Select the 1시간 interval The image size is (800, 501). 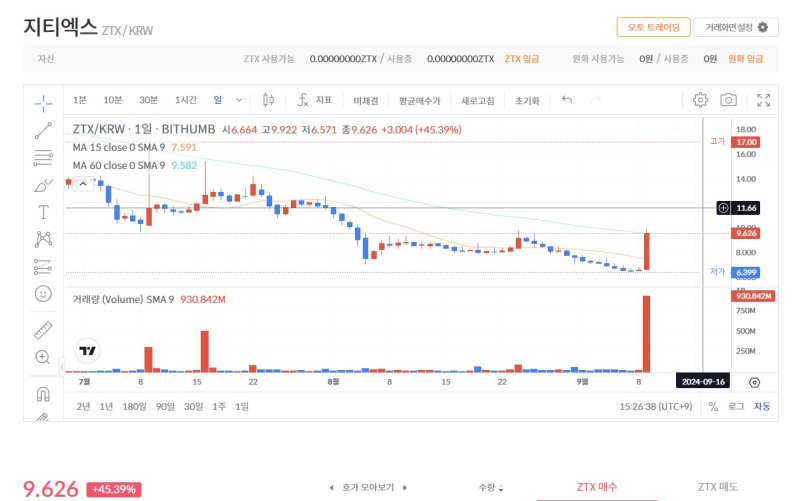[x=186, y=100]
